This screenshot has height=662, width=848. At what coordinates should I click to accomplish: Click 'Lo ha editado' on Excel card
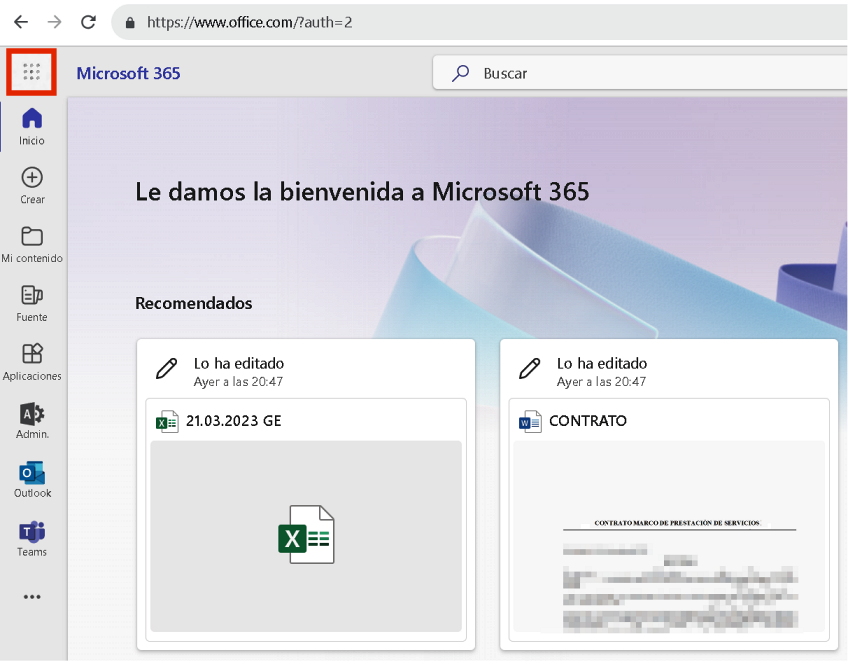click(x=238, y=363)
